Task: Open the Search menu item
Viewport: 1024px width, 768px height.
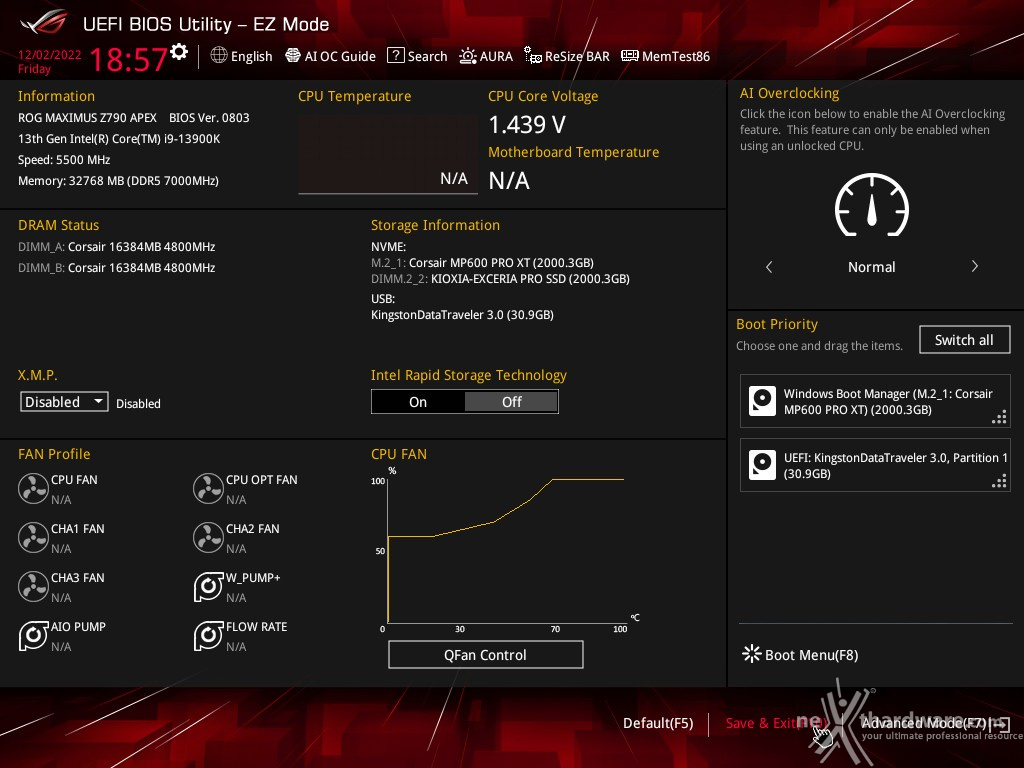Action: pos(417,56)
